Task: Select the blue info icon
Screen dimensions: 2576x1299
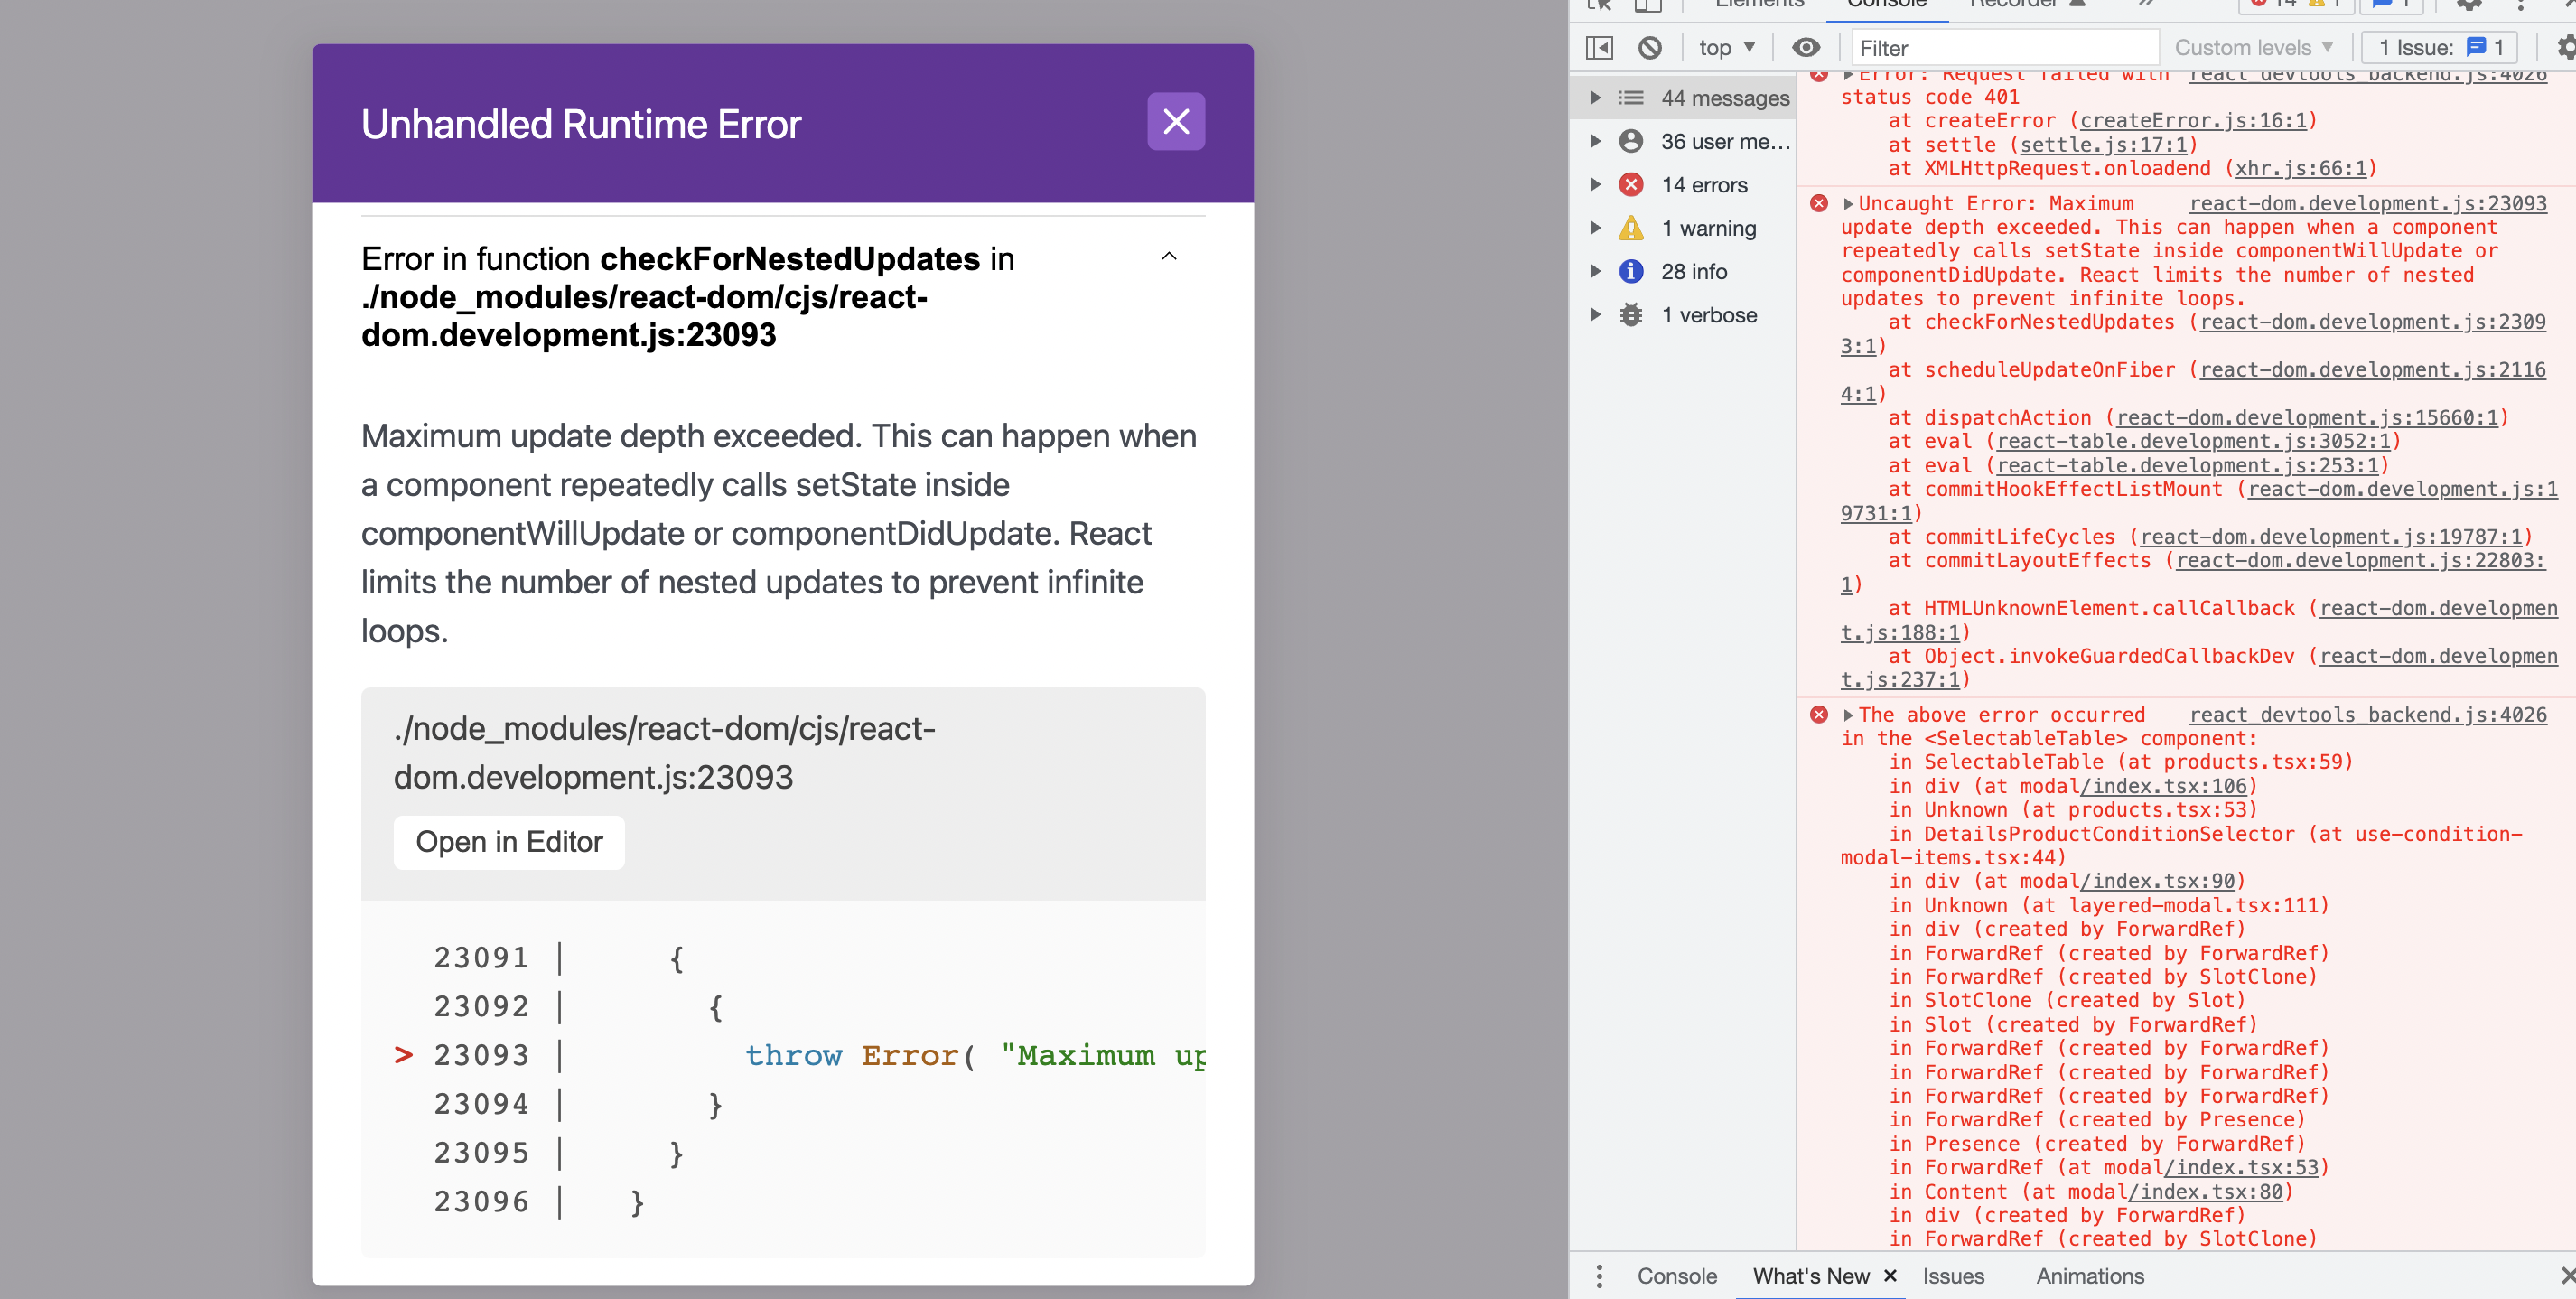Action: pyautogui.click(x=1631, y=271)
